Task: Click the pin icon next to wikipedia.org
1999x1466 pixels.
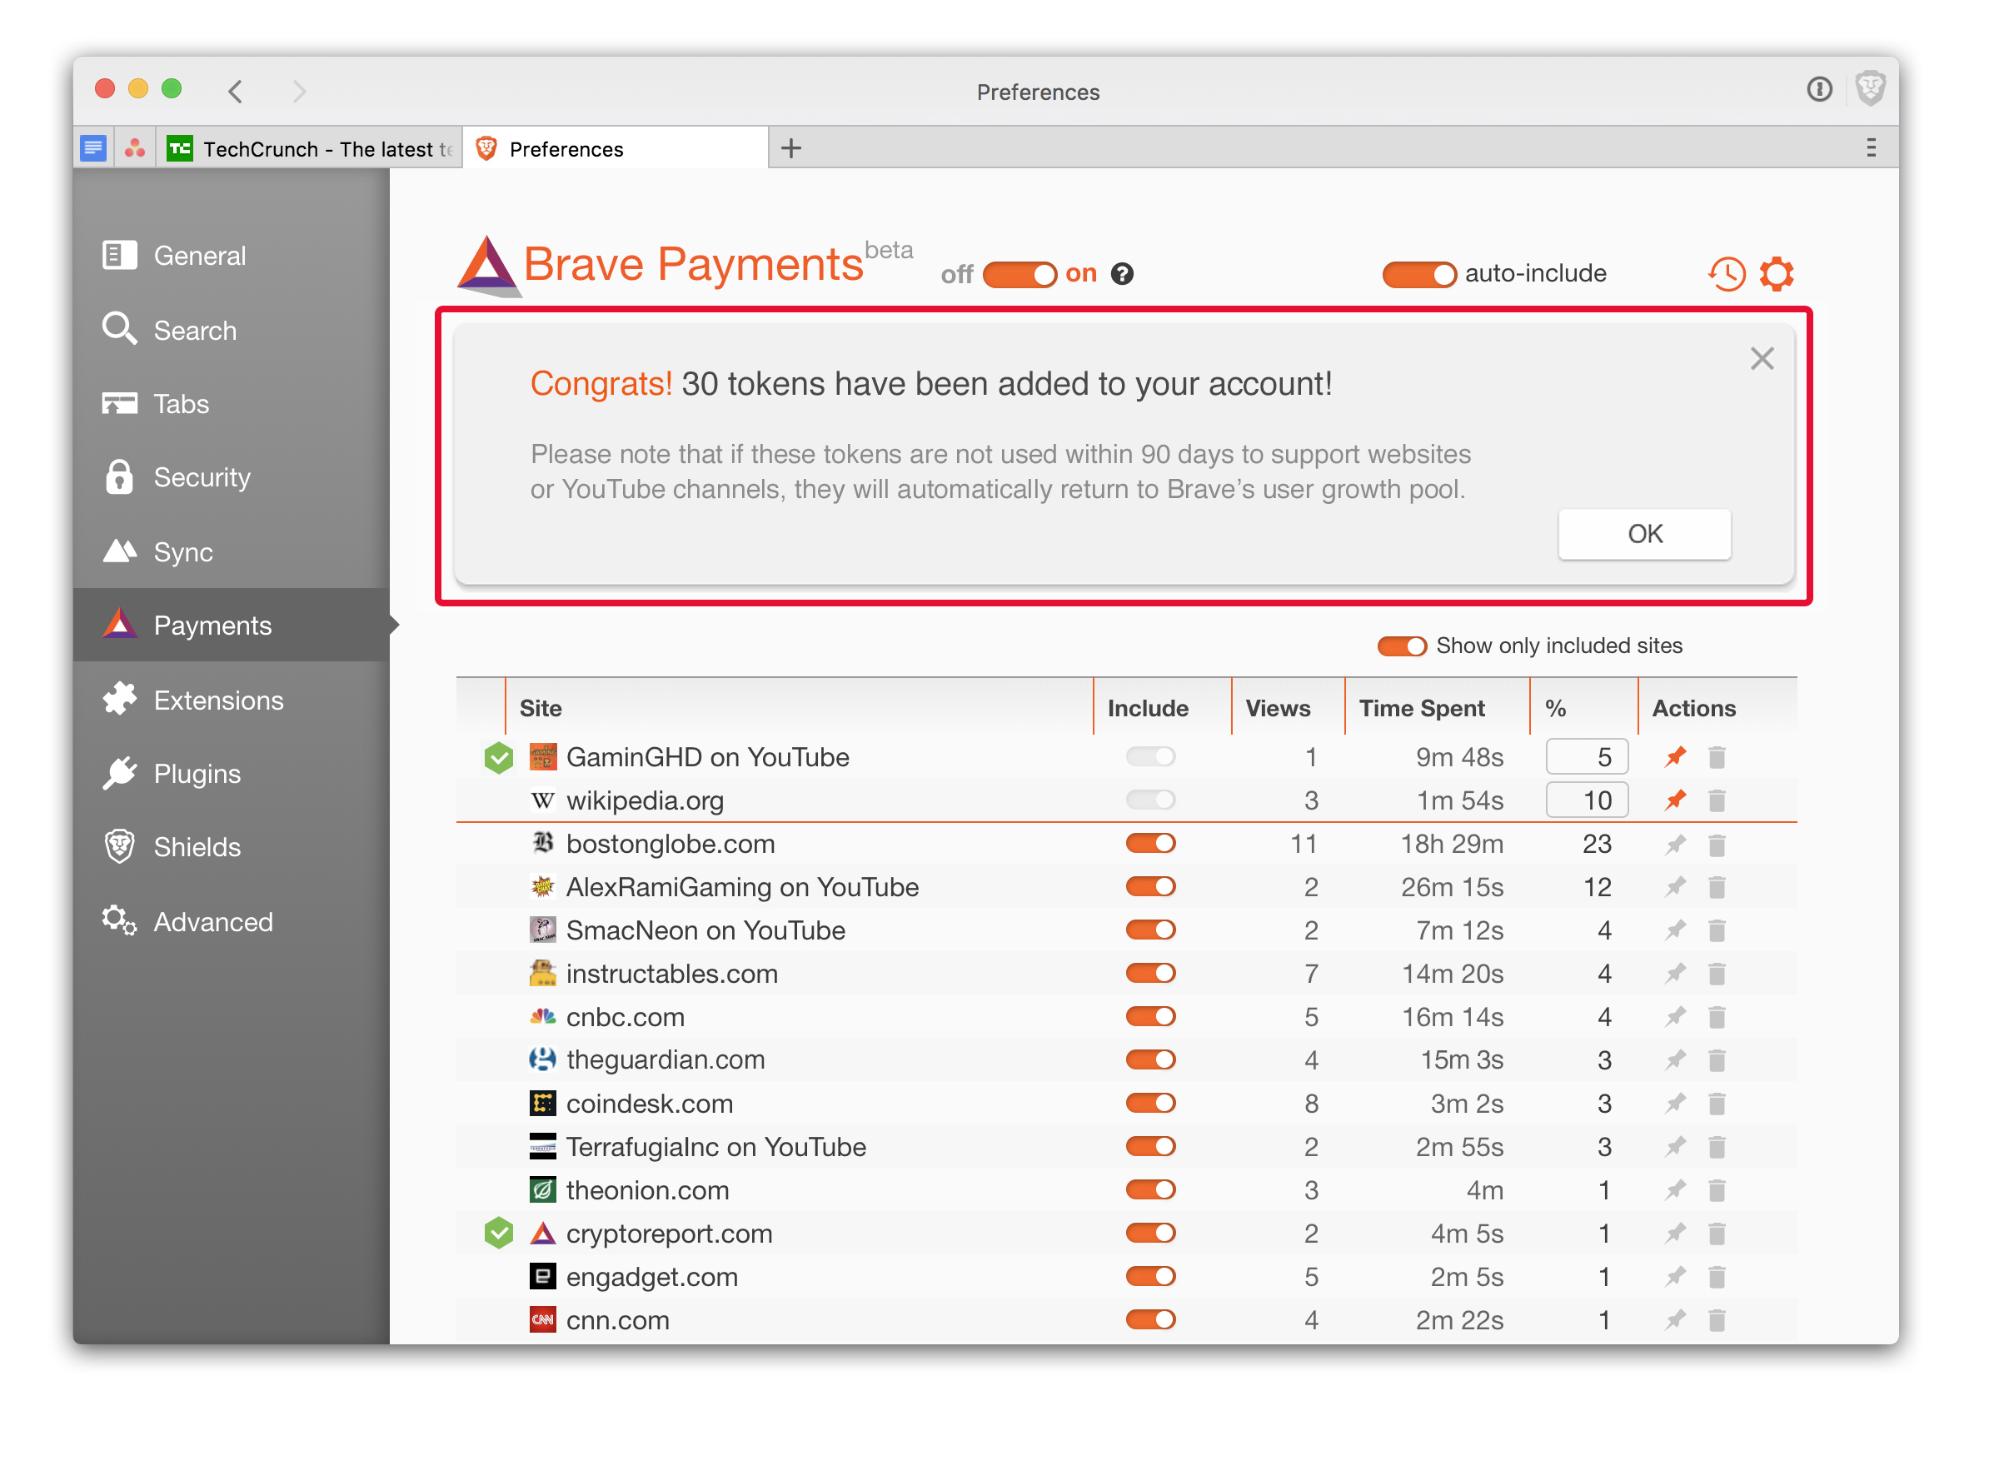Action: pyautogui.click(x=1675, y=799)
